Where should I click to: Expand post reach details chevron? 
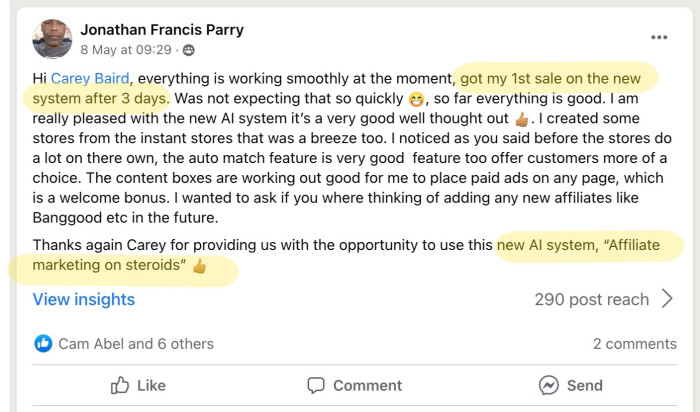[668, 299]
